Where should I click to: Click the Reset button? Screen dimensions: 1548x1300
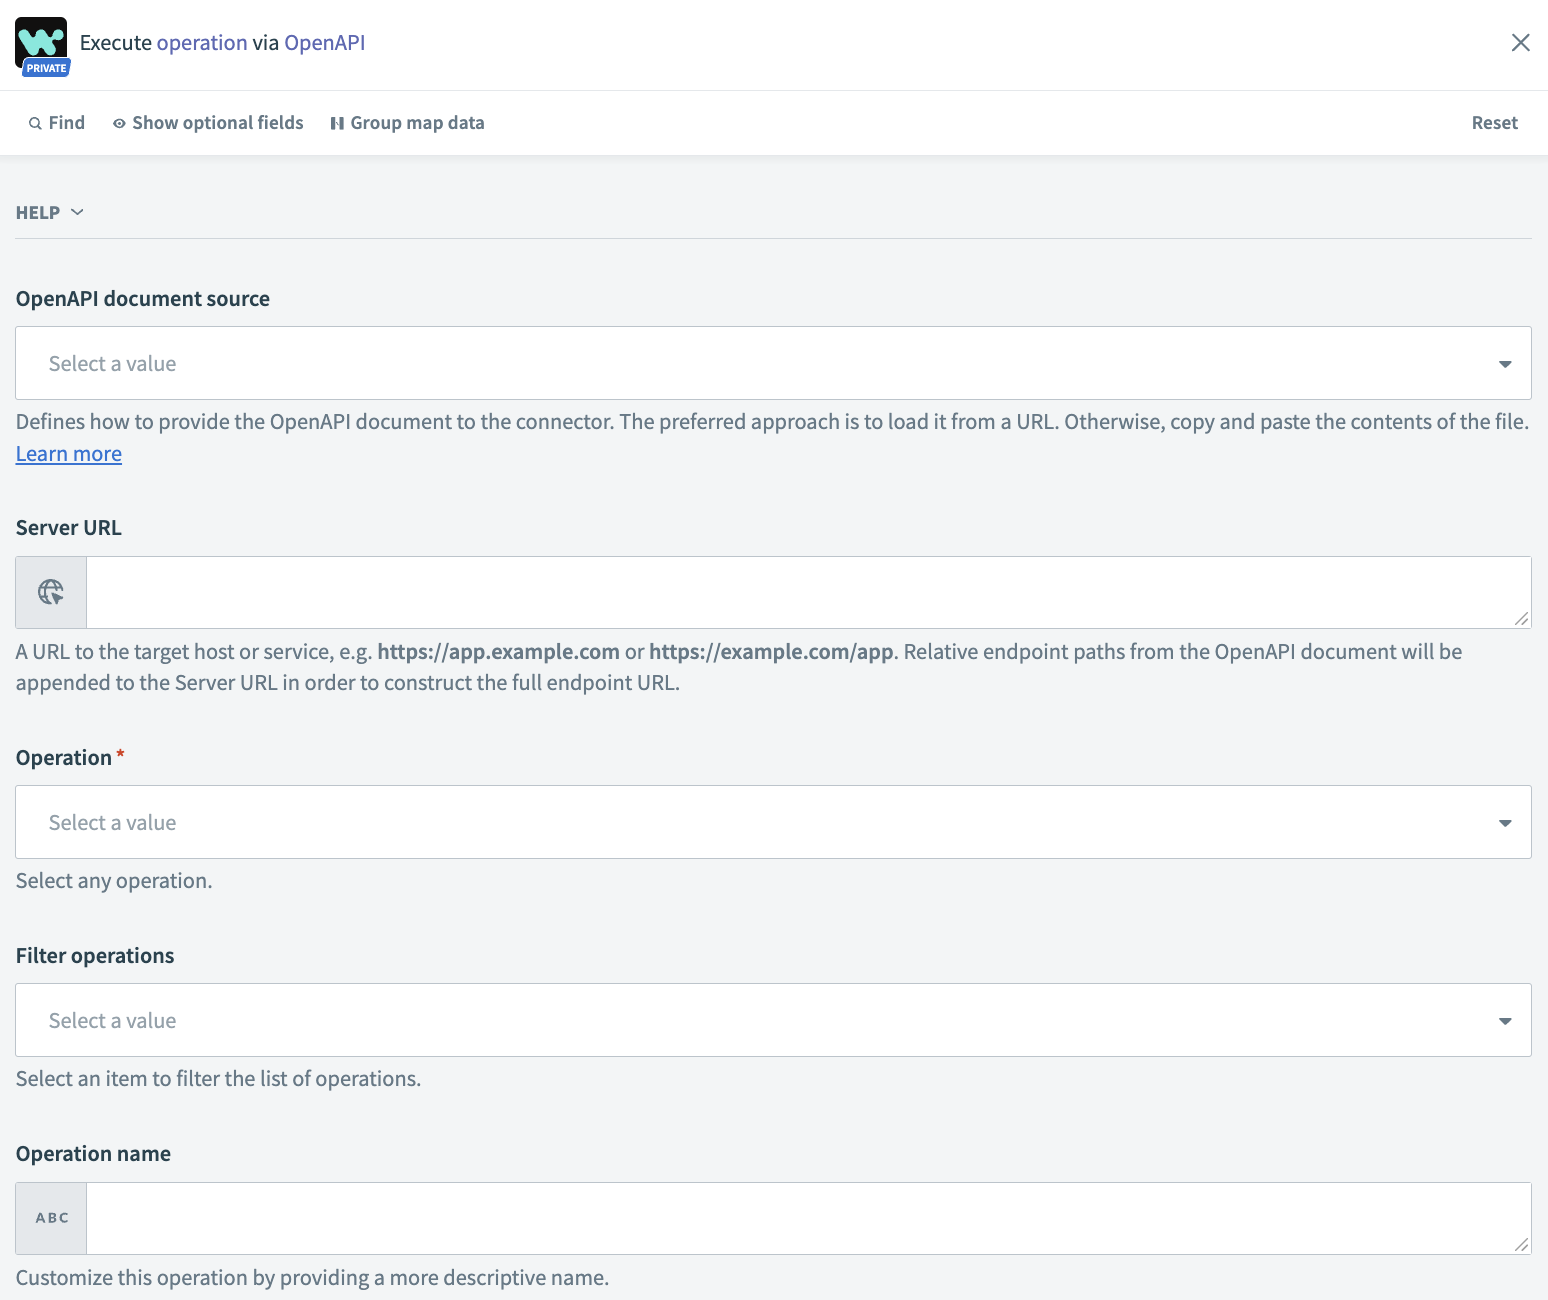(x=1494, y=122)
